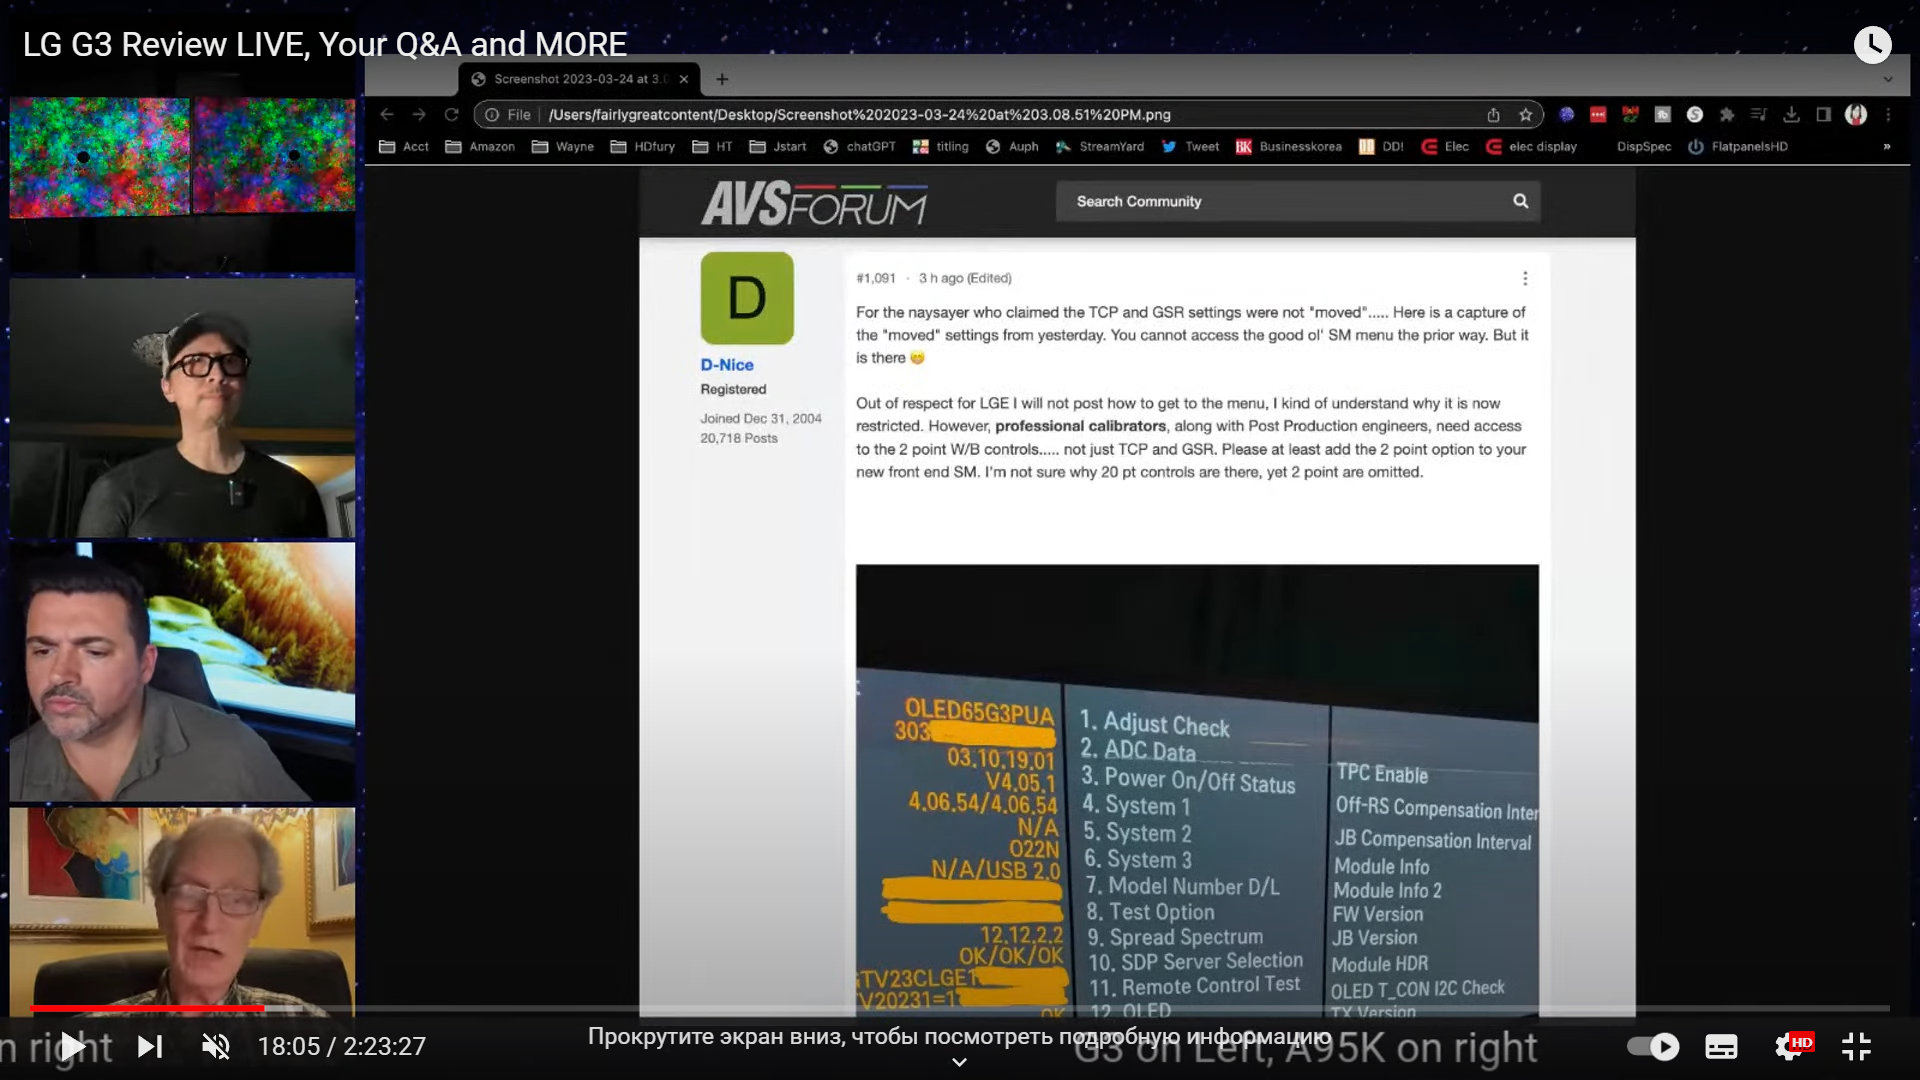The width and height of the screenshot is (1920, 1080).
Task: Reload the browser page
Action: click(x=452, y=115)
